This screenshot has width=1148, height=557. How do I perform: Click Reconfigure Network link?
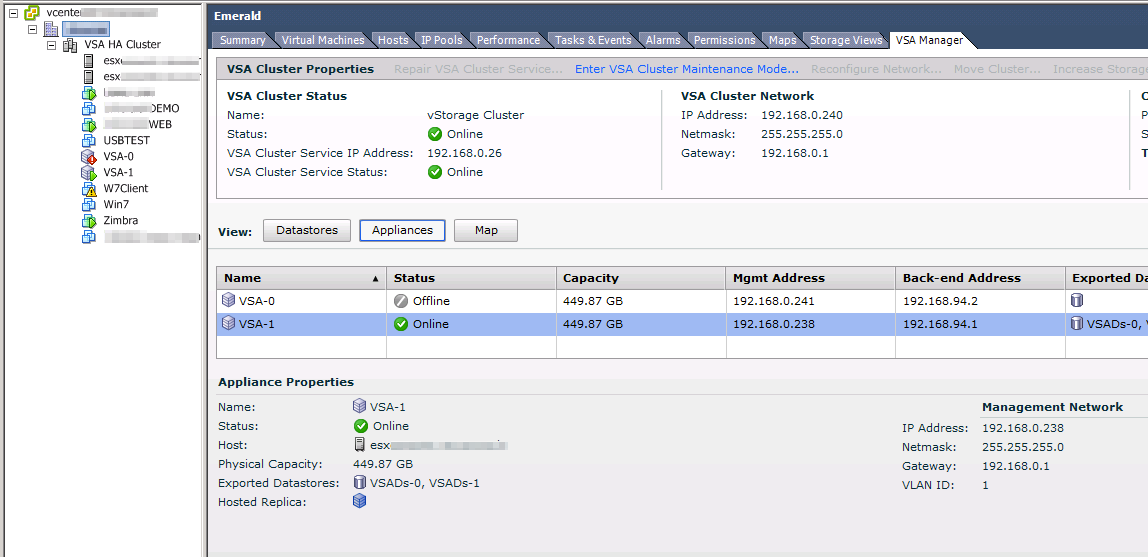(x=876, y=69)
